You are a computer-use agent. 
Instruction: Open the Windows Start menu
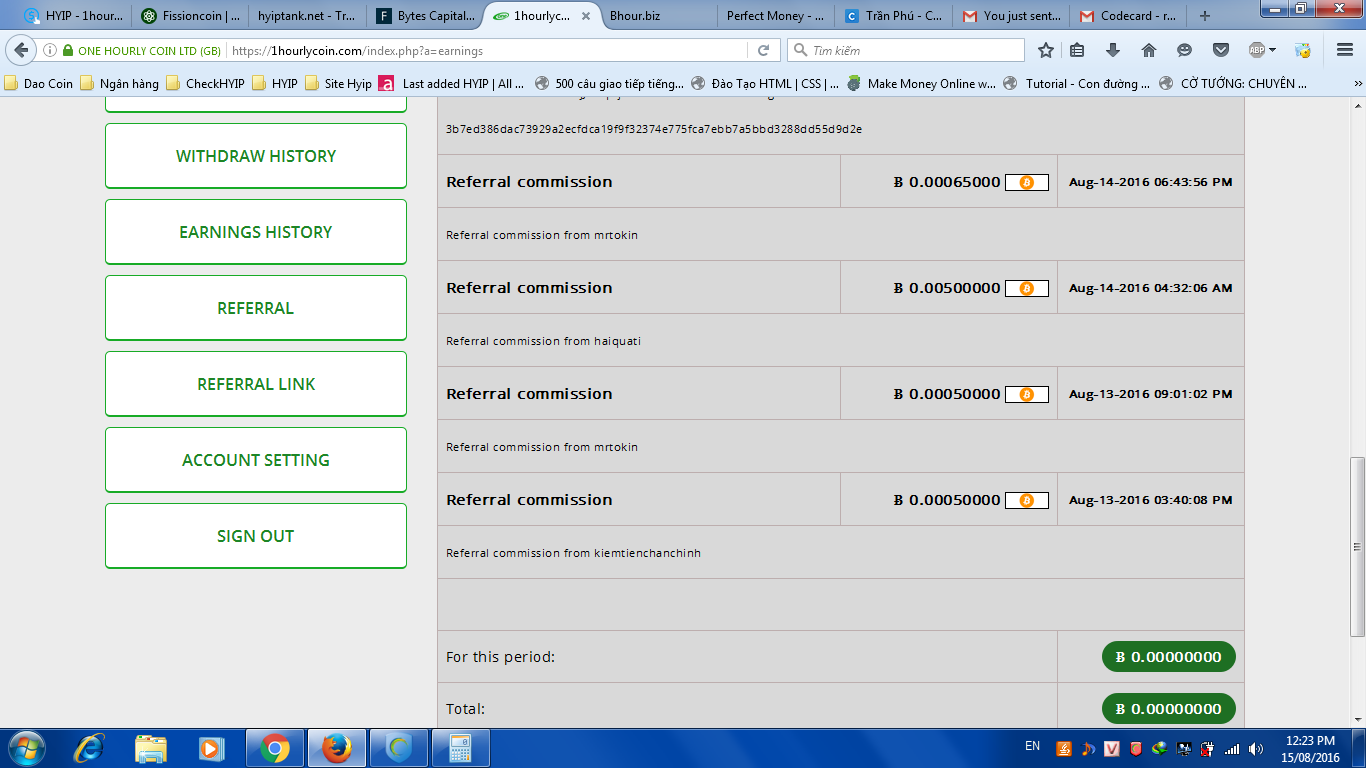coord(26,748)
